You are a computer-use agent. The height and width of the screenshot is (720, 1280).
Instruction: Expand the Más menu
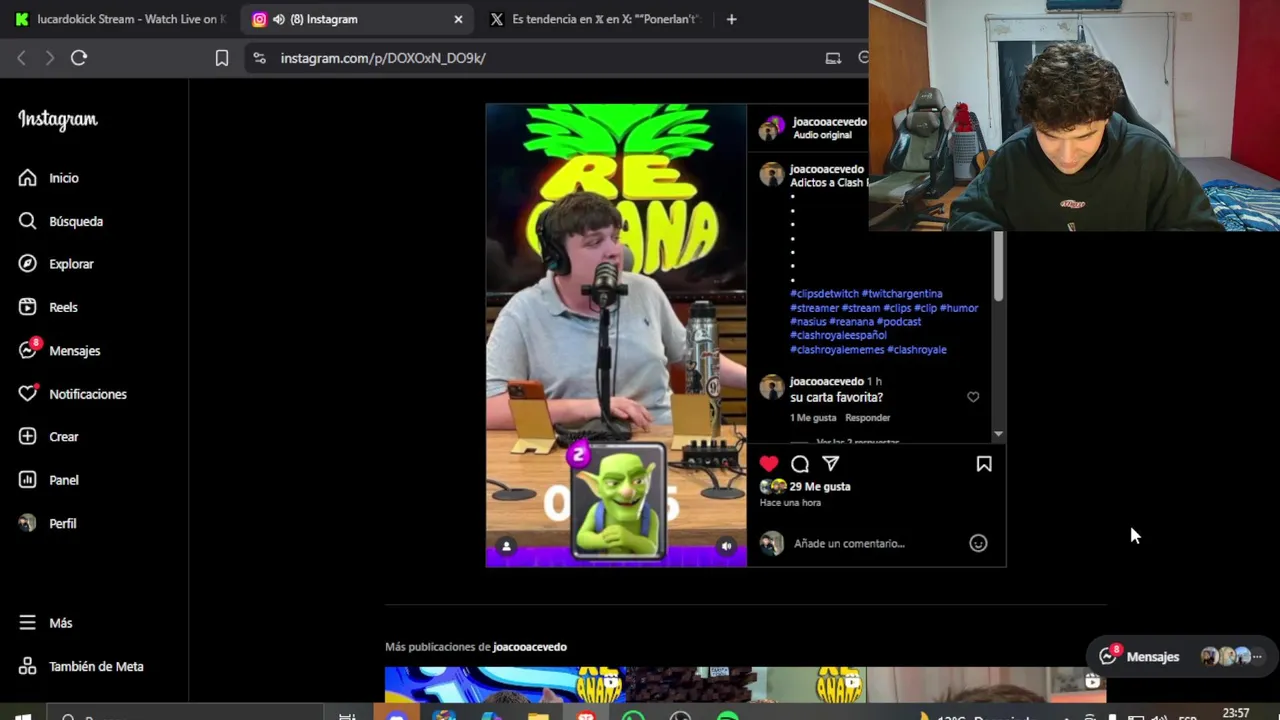coord(46,623)
